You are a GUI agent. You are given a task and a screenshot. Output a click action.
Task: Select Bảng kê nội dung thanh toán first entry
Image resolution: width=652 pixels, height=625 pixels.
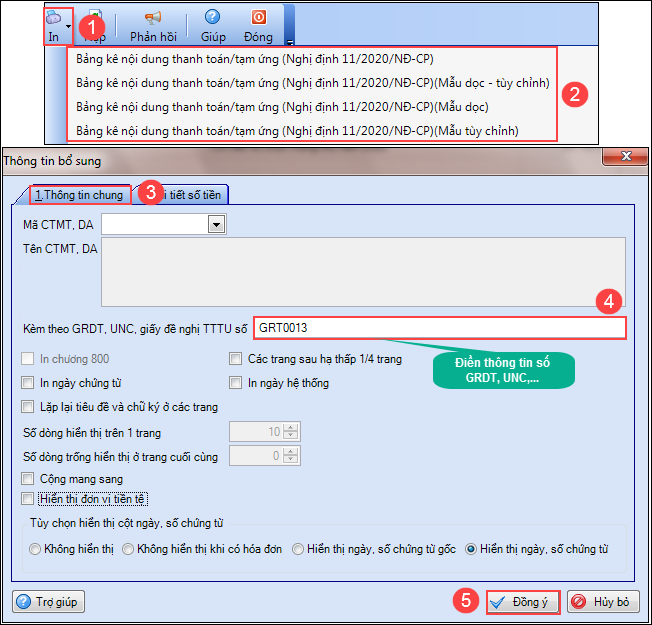[x=254, y=59]
